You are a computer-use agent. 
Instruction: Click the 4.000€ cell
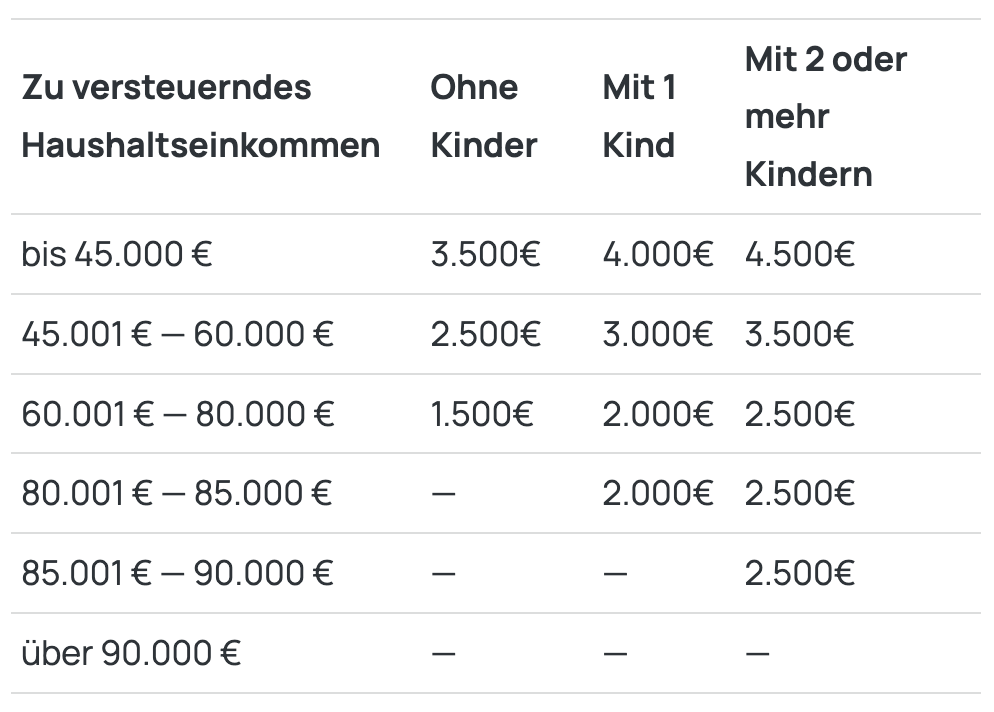pos(657,254)
